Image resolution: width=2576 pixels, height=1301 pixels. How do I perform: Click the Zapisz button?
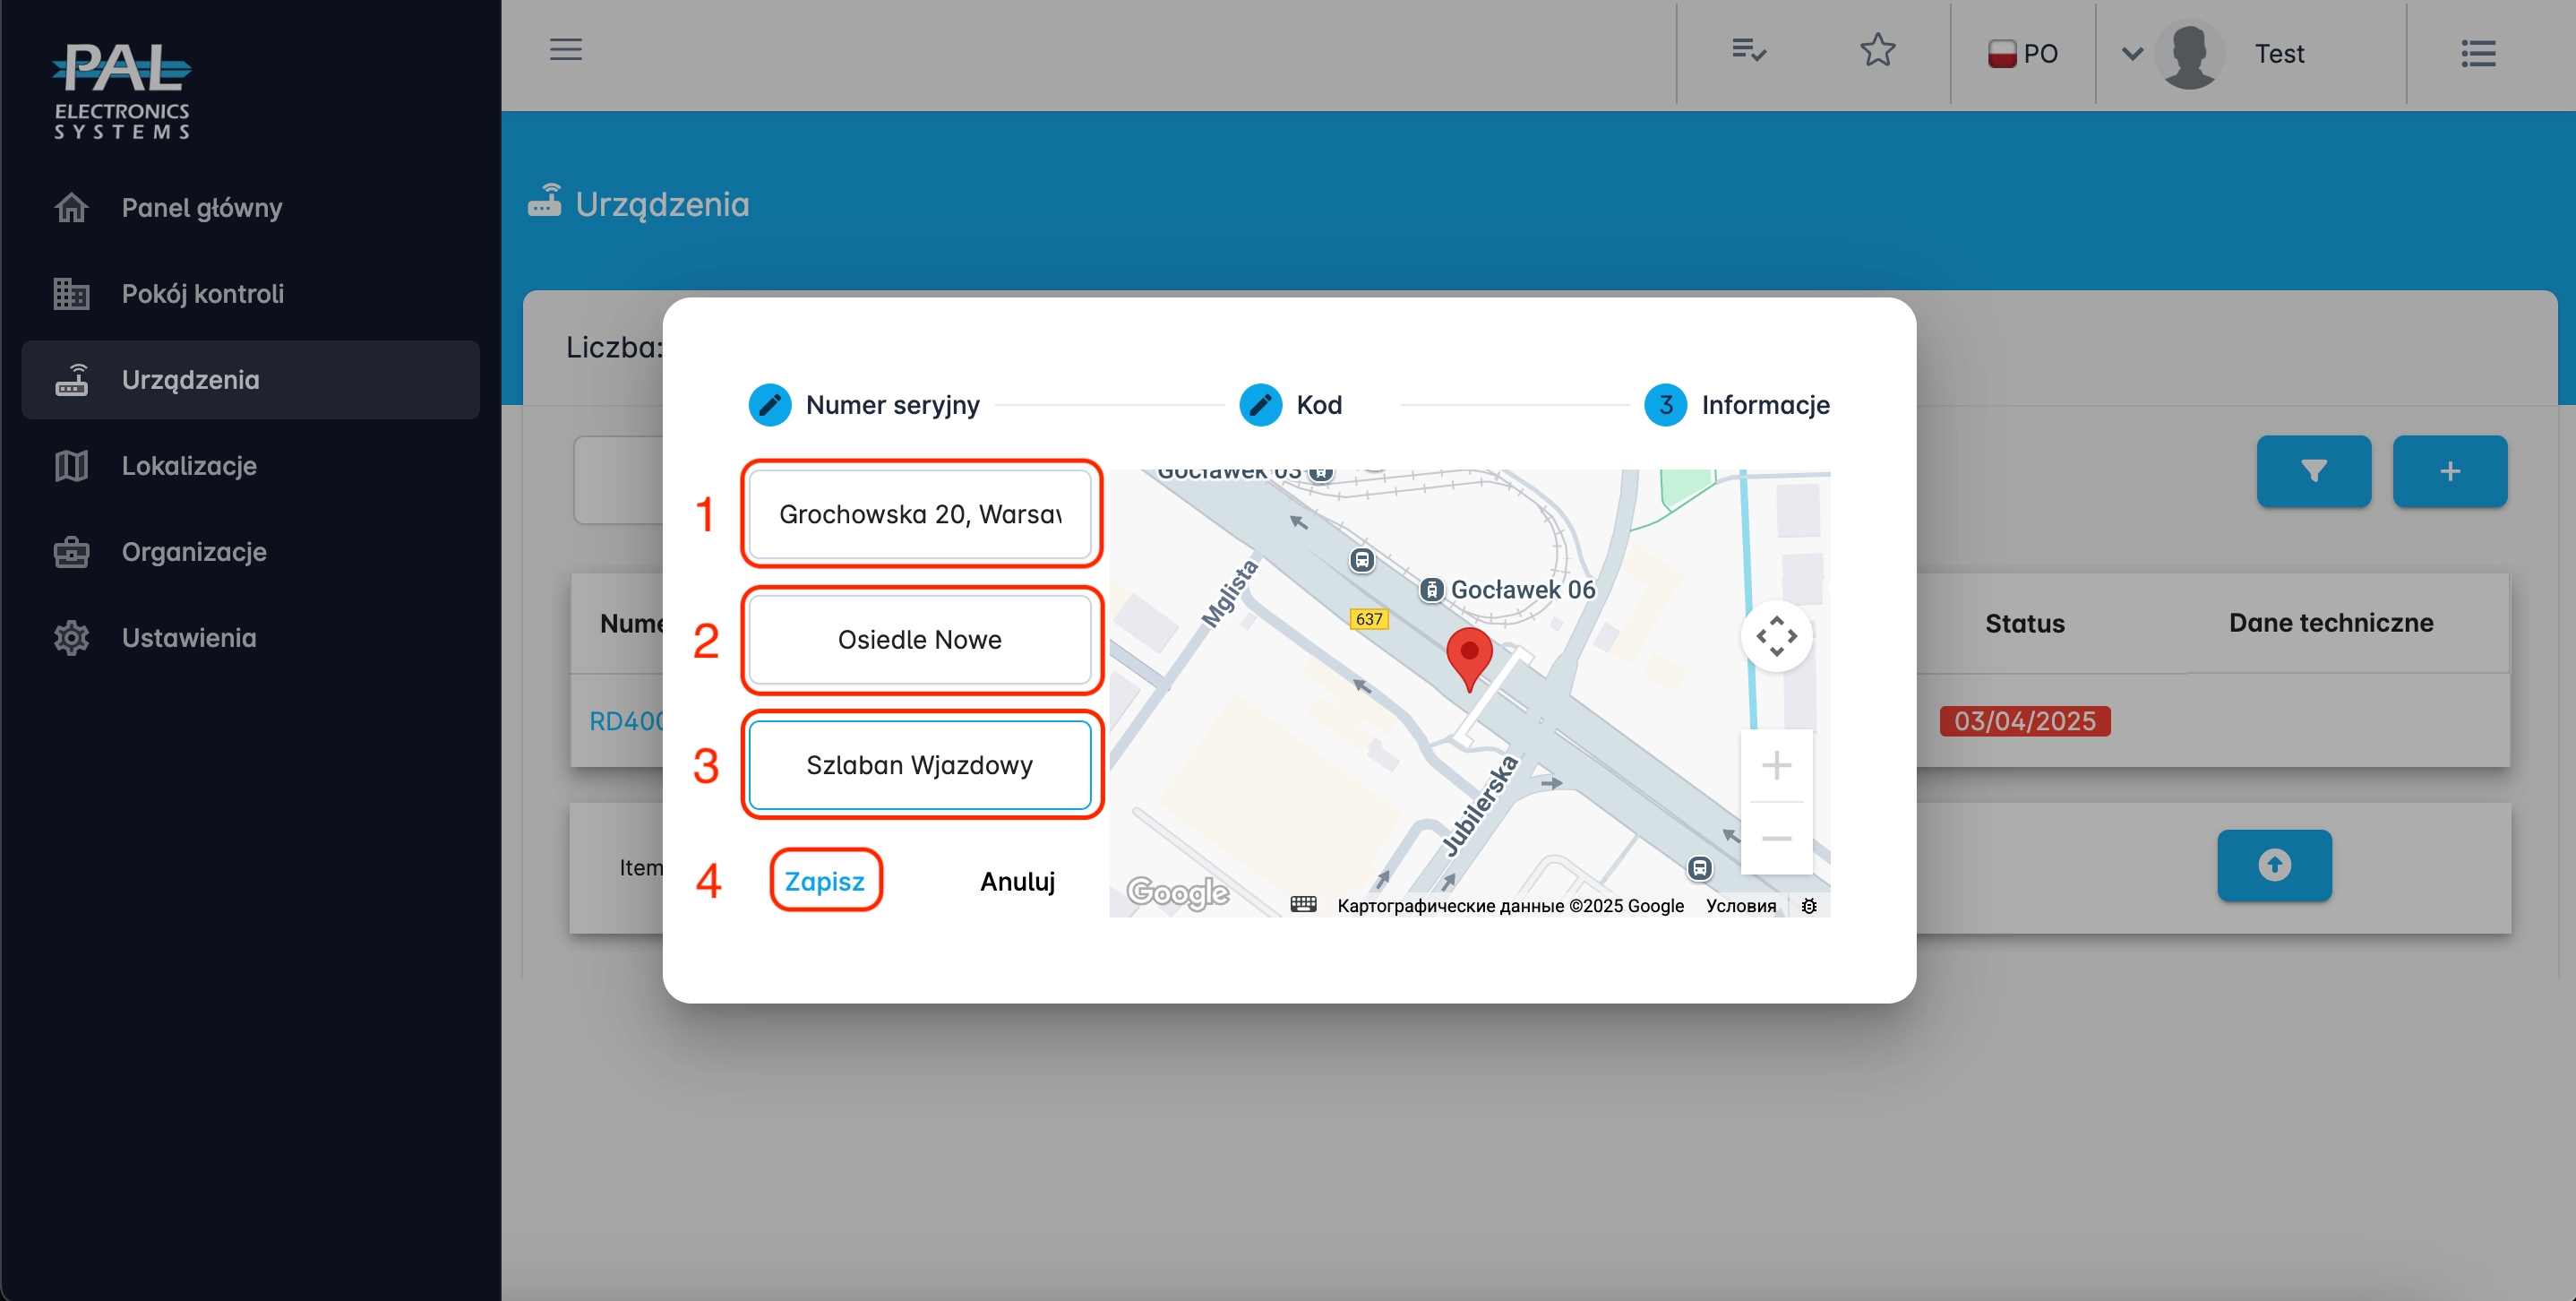point(825,881)
